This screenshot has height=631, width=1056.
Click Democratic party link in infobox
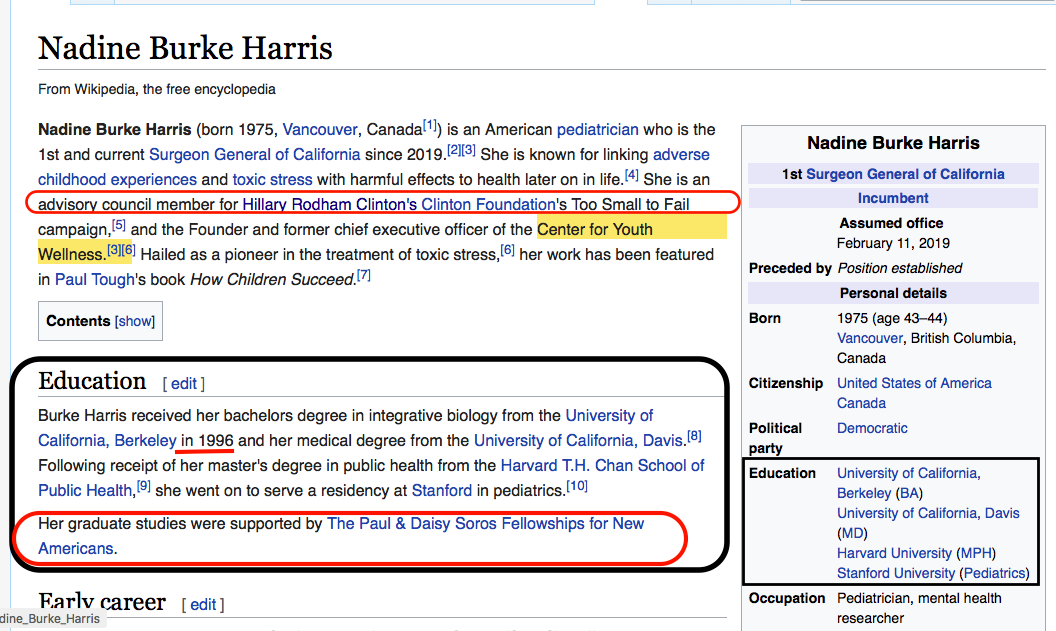872,428
